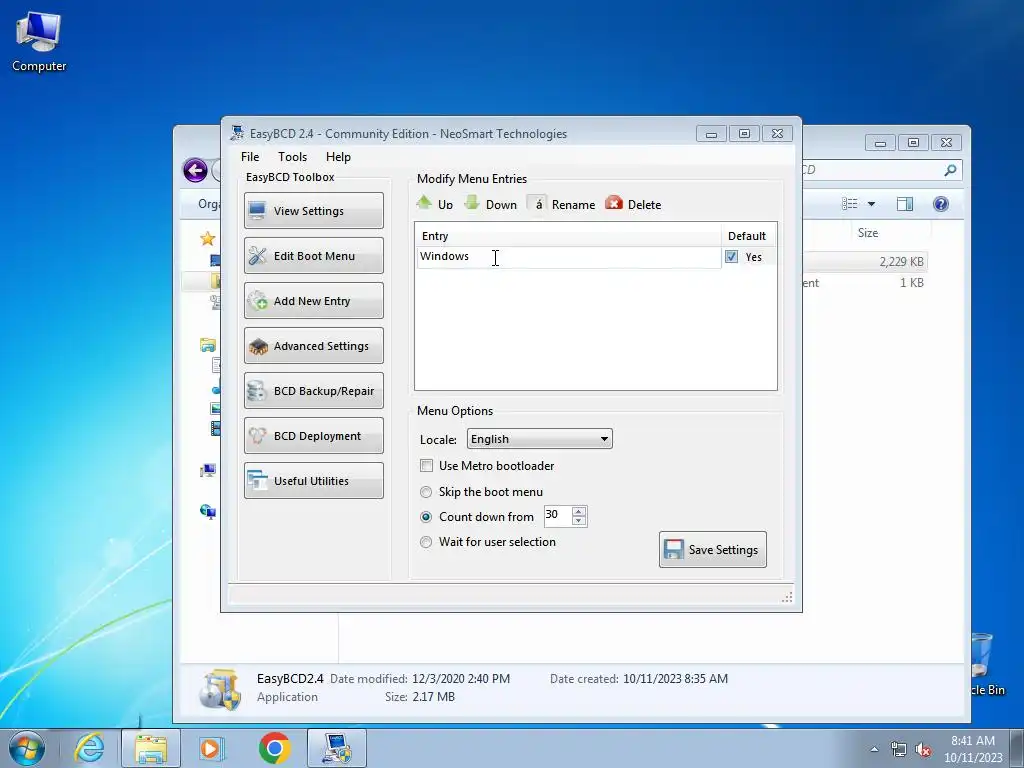Screen dimensions: 1024x768
Task: Click EasyBCD taskbar button
Action: coord(337,748)
